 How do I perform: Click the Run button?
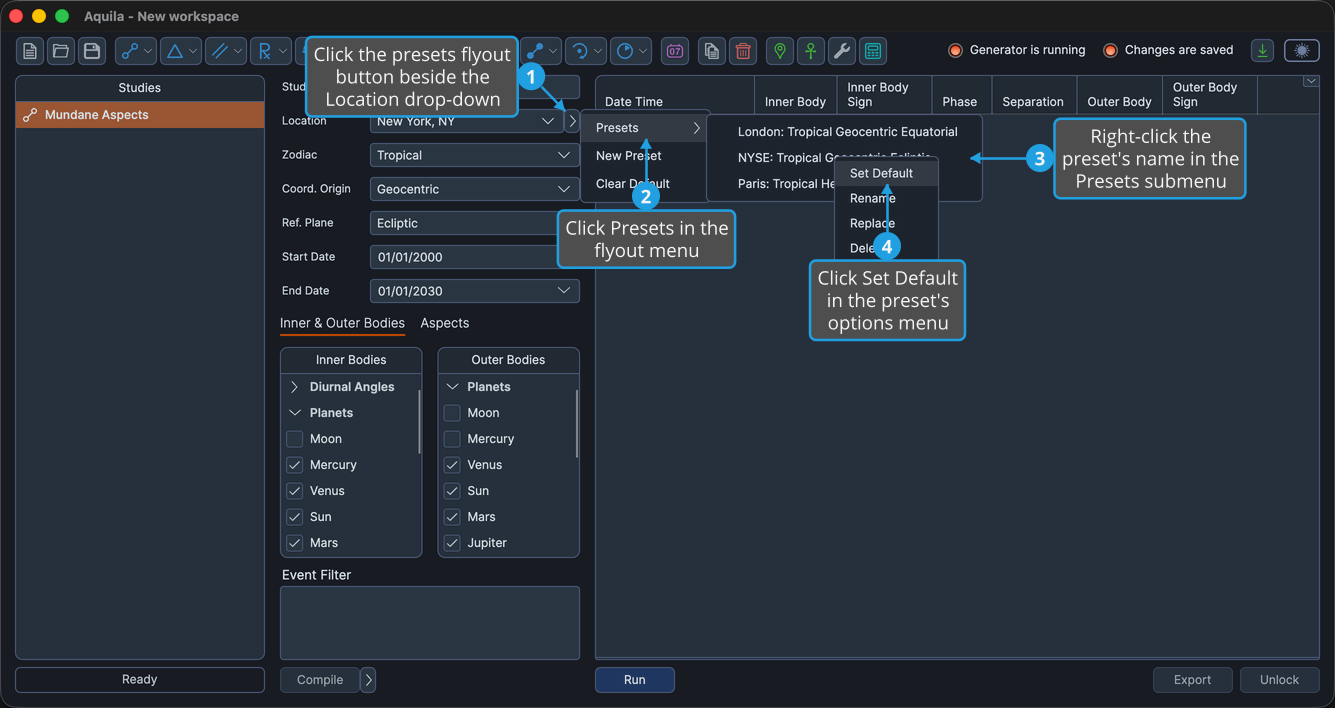(635, 680)
